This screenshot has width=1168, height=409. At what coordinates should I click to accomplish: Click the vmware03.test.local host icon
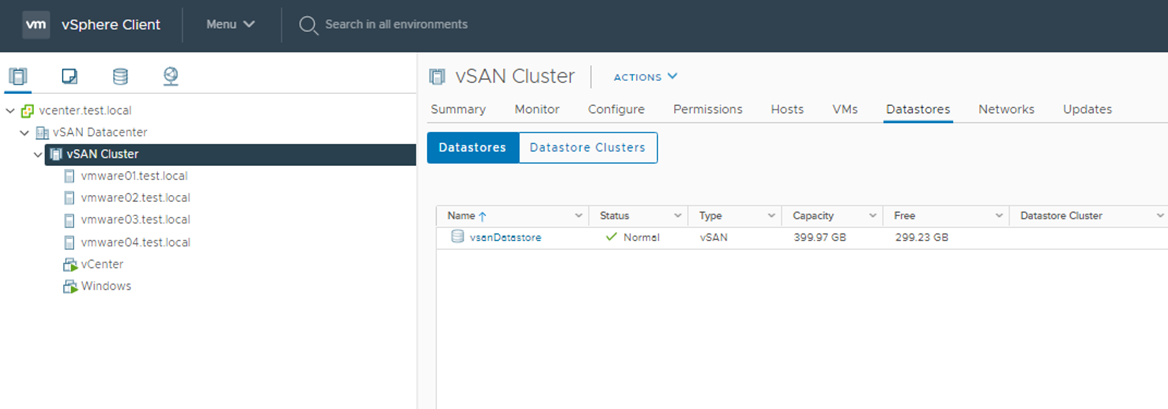point(69,221)
